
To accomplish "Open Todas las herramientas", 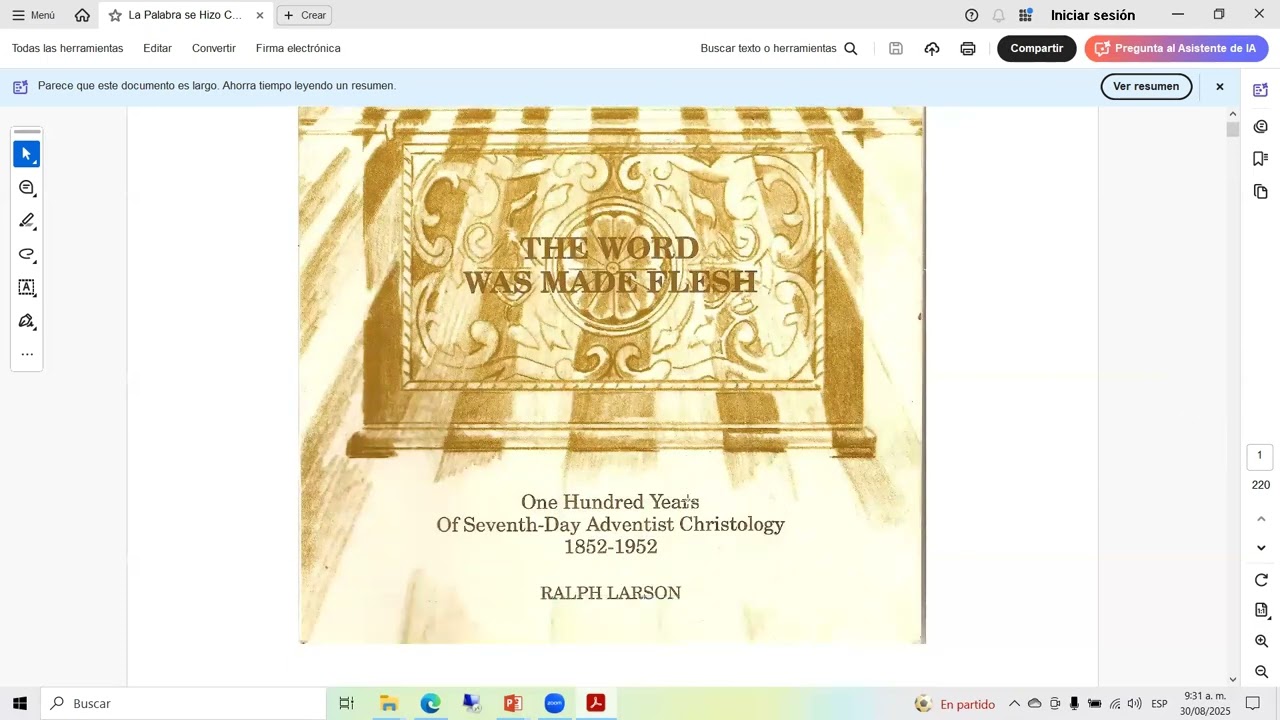I will (68, 48).
